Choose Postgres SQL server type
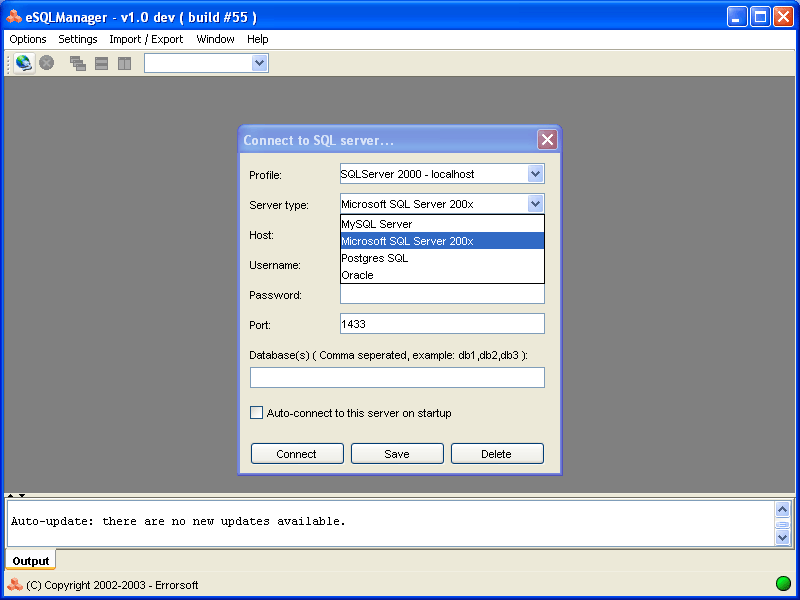The width and height of the screenshot is (800, 600). (442, 258)
